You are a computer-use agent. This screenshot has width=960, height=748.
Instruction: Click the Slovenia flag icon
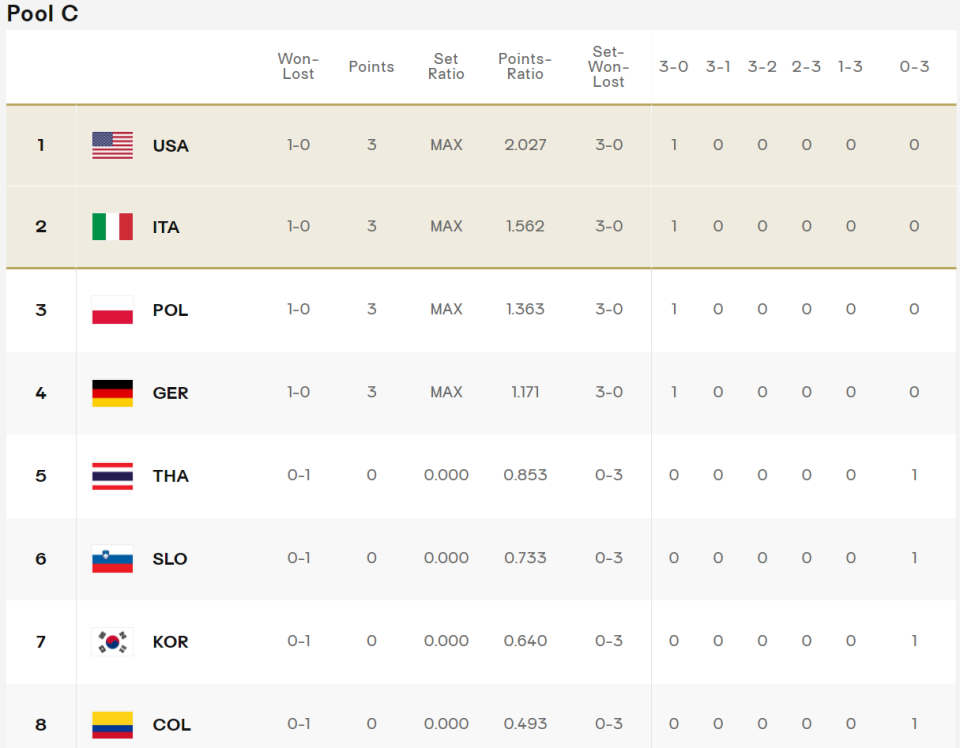coord(112,559)
